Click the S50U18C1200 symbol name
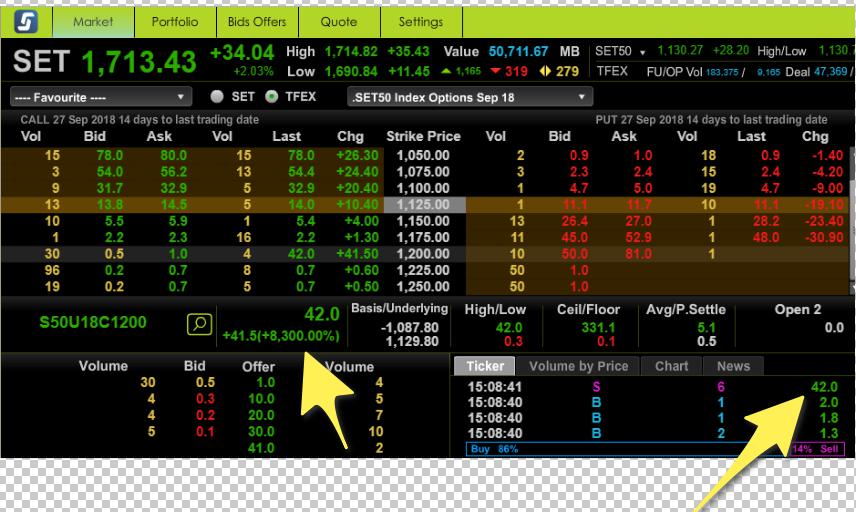The width and height of the screenshot is (856, 512). tap(93, 322)
